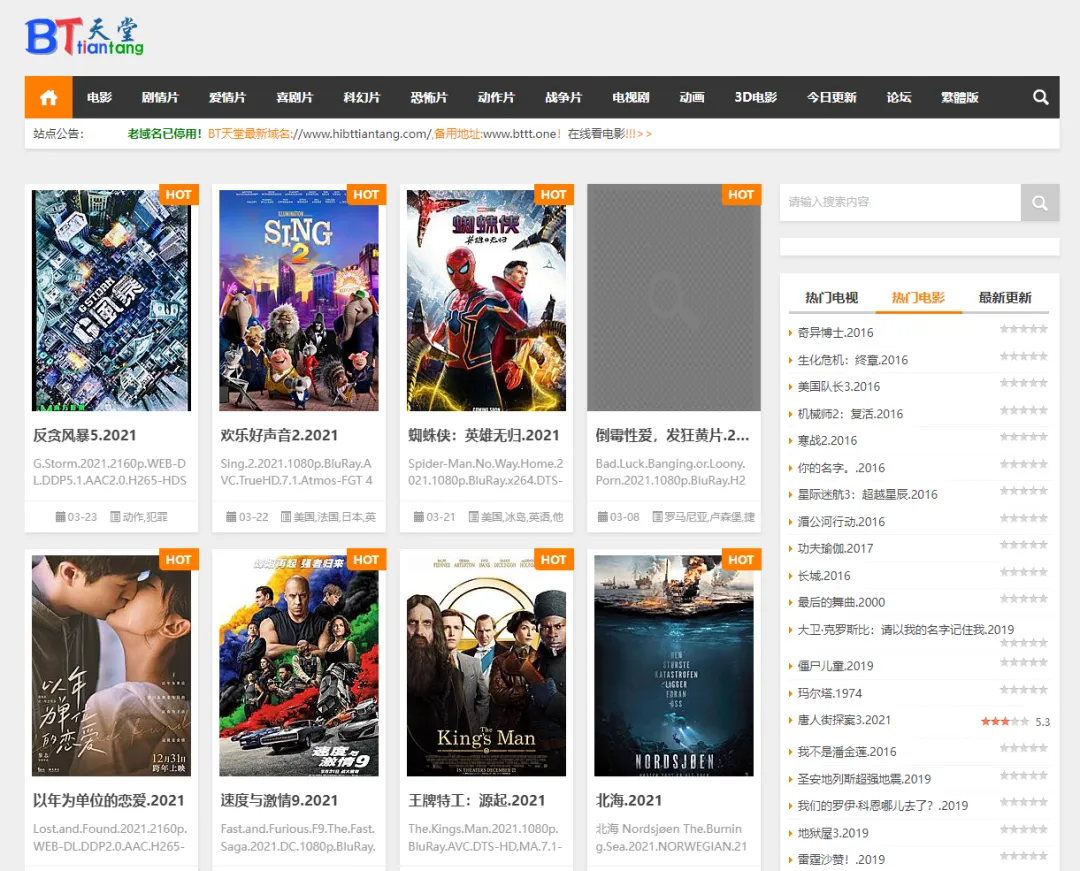Click calendar icon dated 03-23 under 反贪风暴5
Viewport: 1080px width, 871px height.
click(x=61, y=516)
